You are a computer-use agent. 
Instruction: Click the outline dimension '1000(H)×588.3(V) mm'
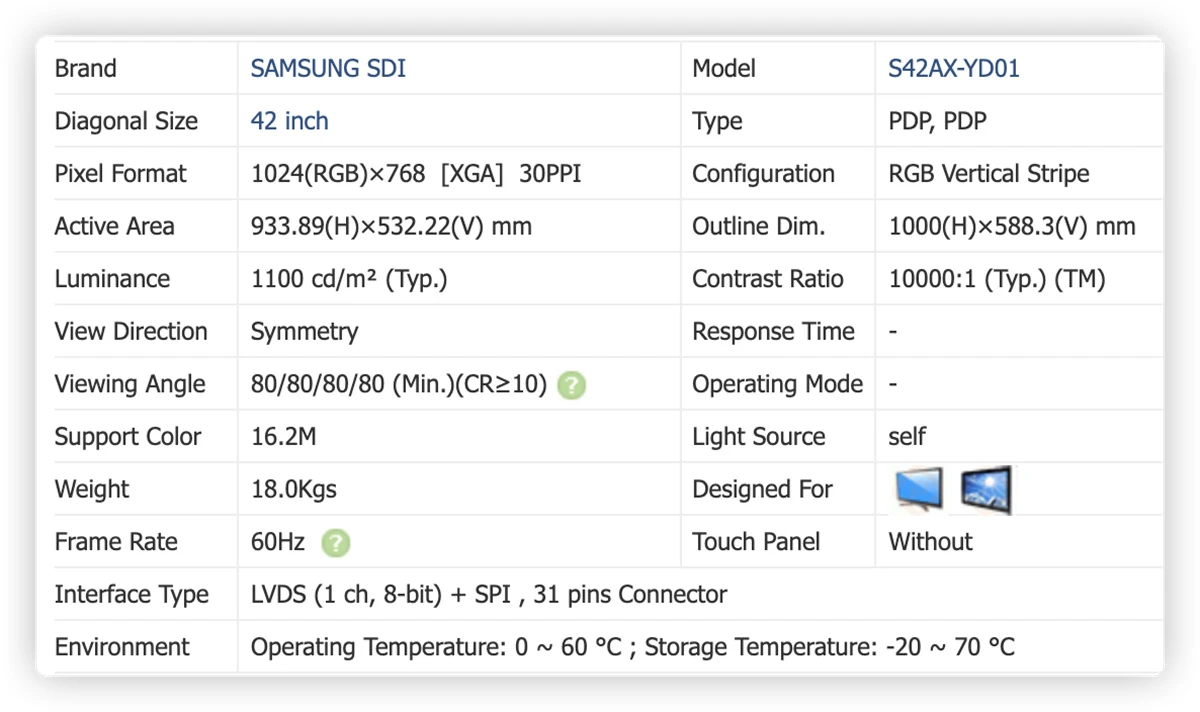(x=1012, y=227)
